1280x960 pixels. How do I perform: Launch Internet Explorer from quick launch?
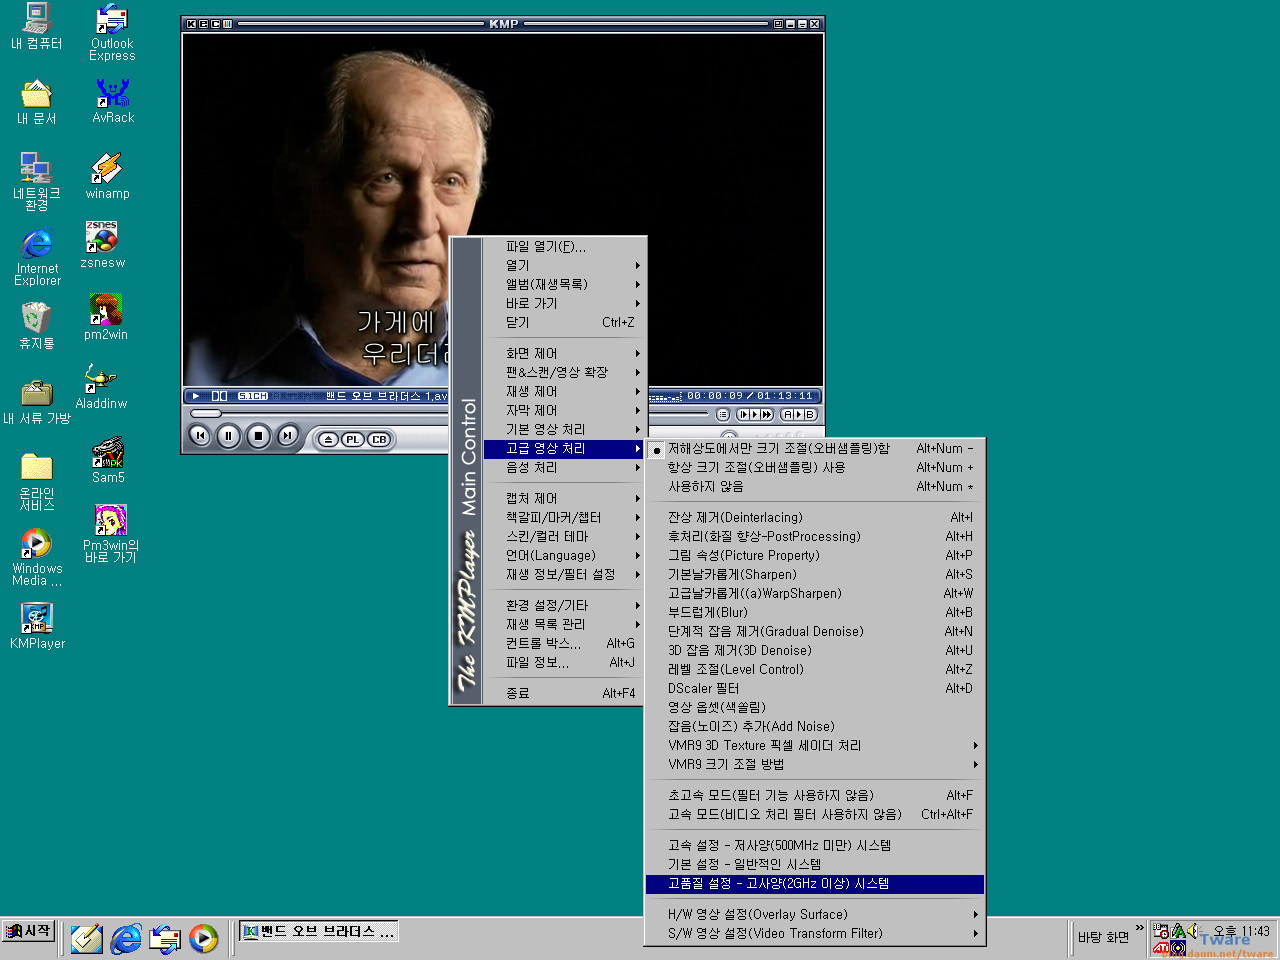click(x=126, y=938)
